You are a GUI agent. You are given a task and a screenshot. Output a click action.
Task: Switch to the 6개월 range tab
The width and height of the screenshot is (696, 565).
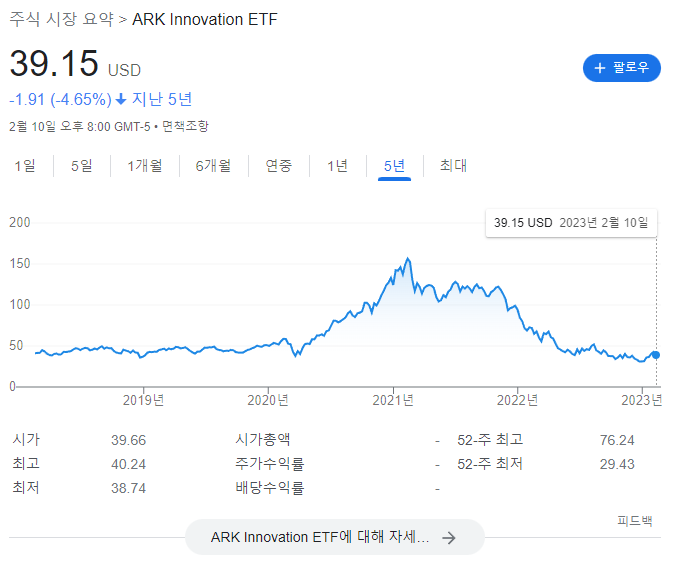tap(213, 166)
